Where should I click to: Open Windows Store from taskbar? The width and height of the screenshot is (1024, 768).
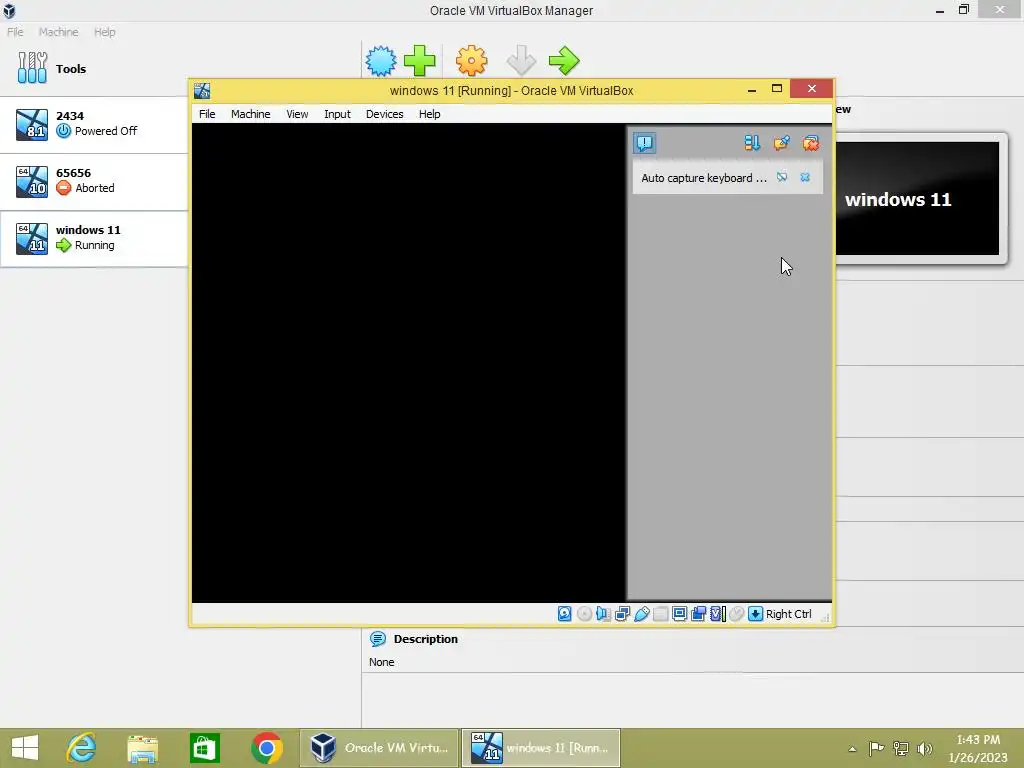204,748
